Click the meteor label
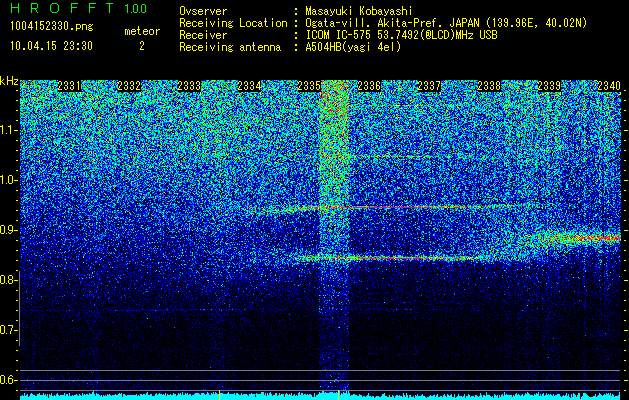Viewport: 629px width, 400px height. [x=142, y=31]
